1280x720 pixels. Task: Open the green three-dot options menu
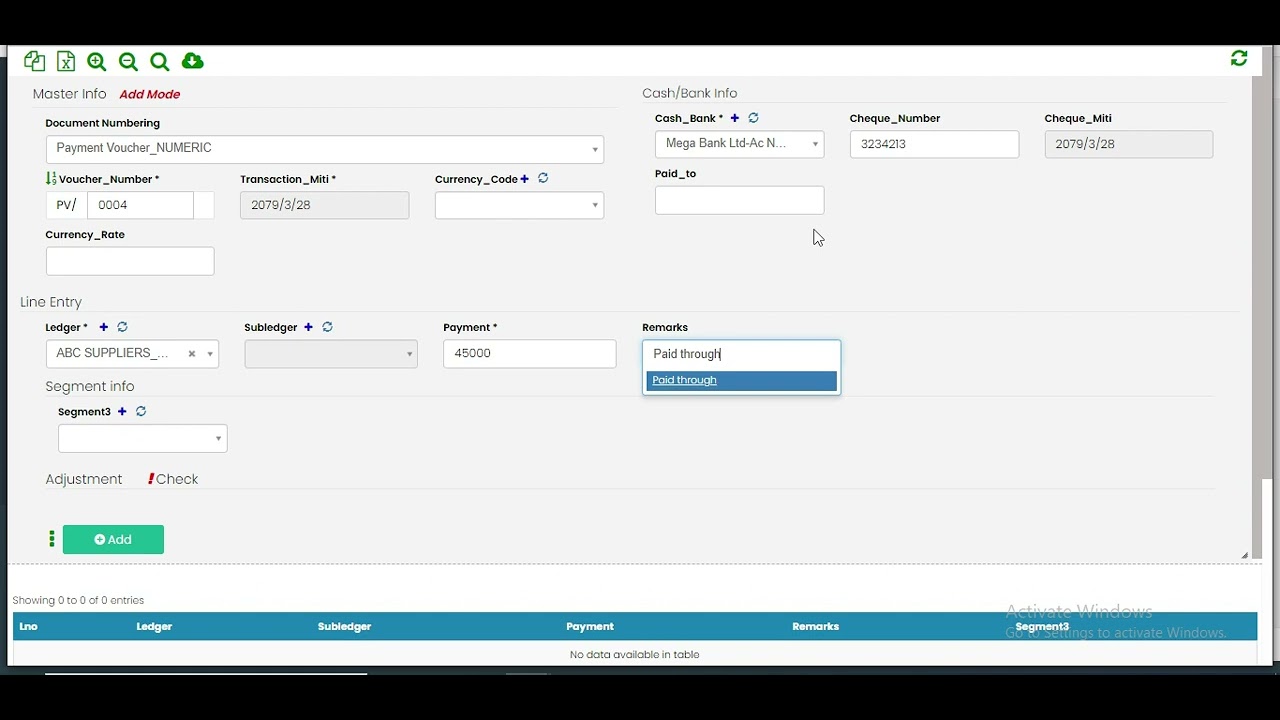52,539
